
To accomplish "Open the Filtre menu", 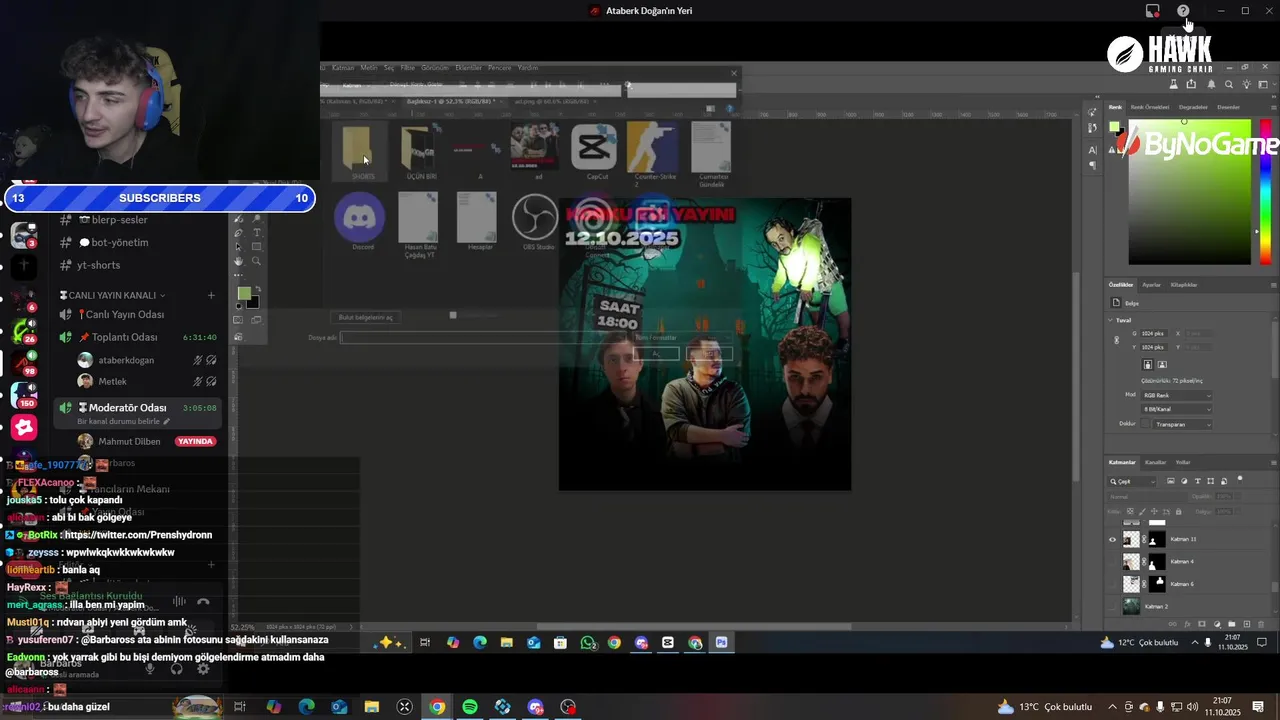I will (407, 68).
